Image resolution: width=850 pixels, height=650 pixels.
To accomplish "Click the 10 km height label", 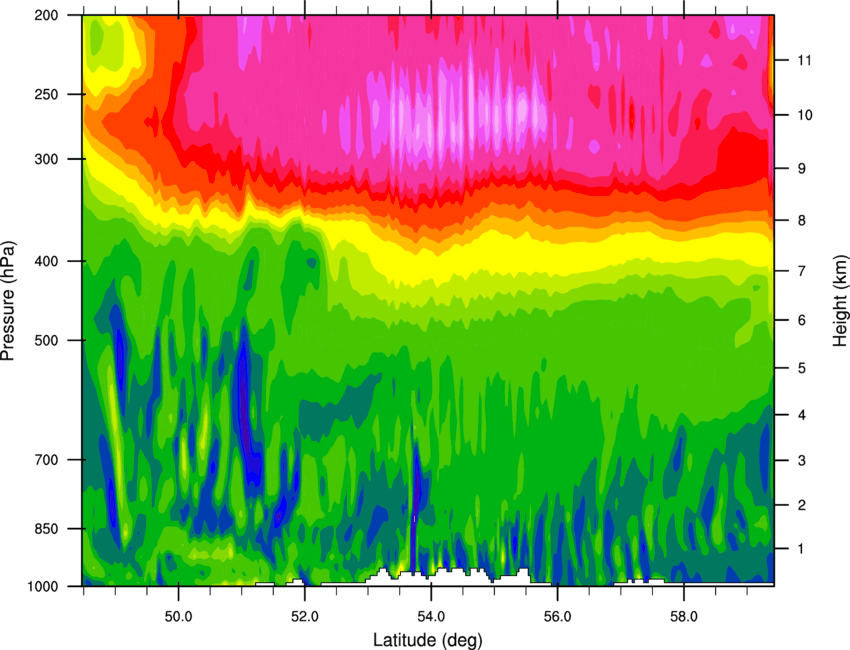I will [x=805, y=115].
